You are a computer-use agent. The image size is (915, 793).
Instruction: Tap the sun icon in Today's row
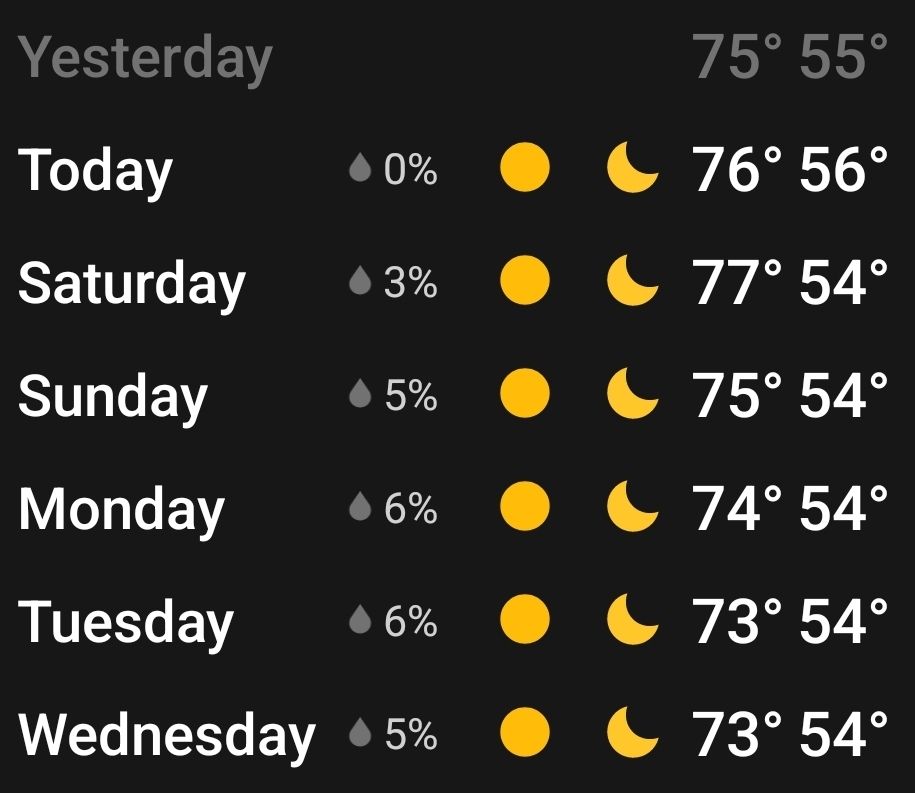click(525, 167)
